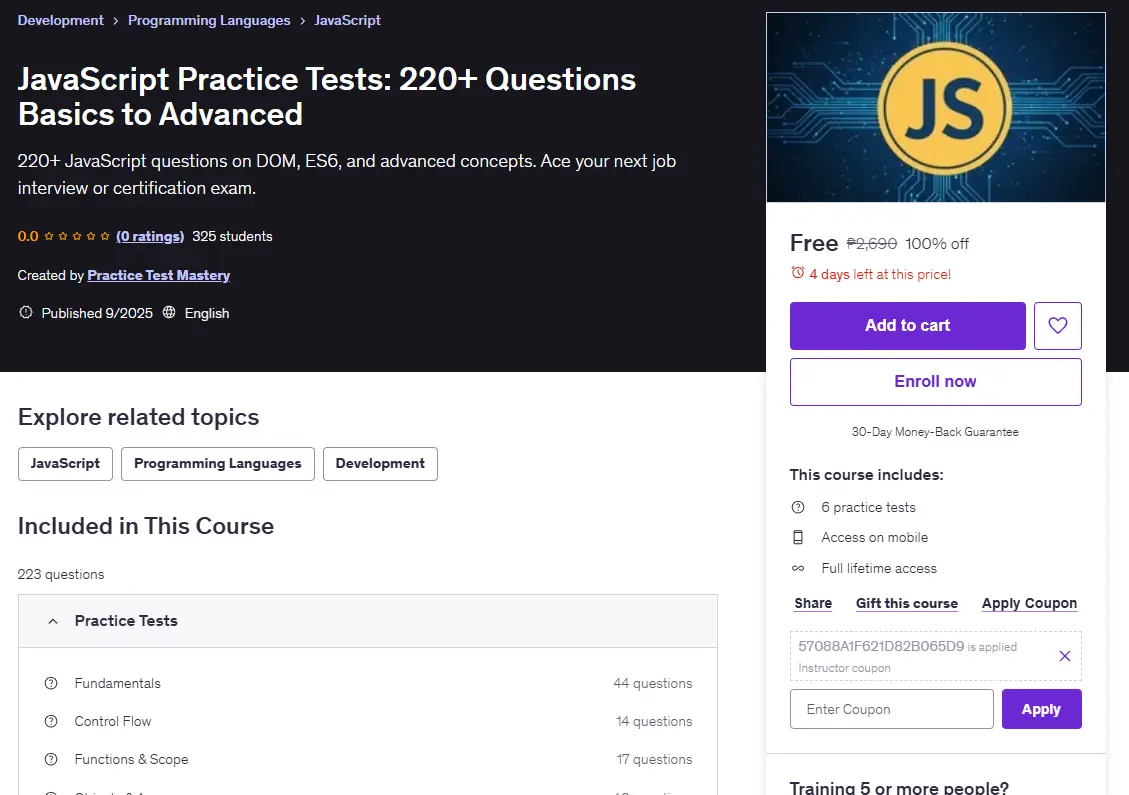
Task: Add course to wishlist heart icon
Action: pyautogui.click(x=1058, y=325)
